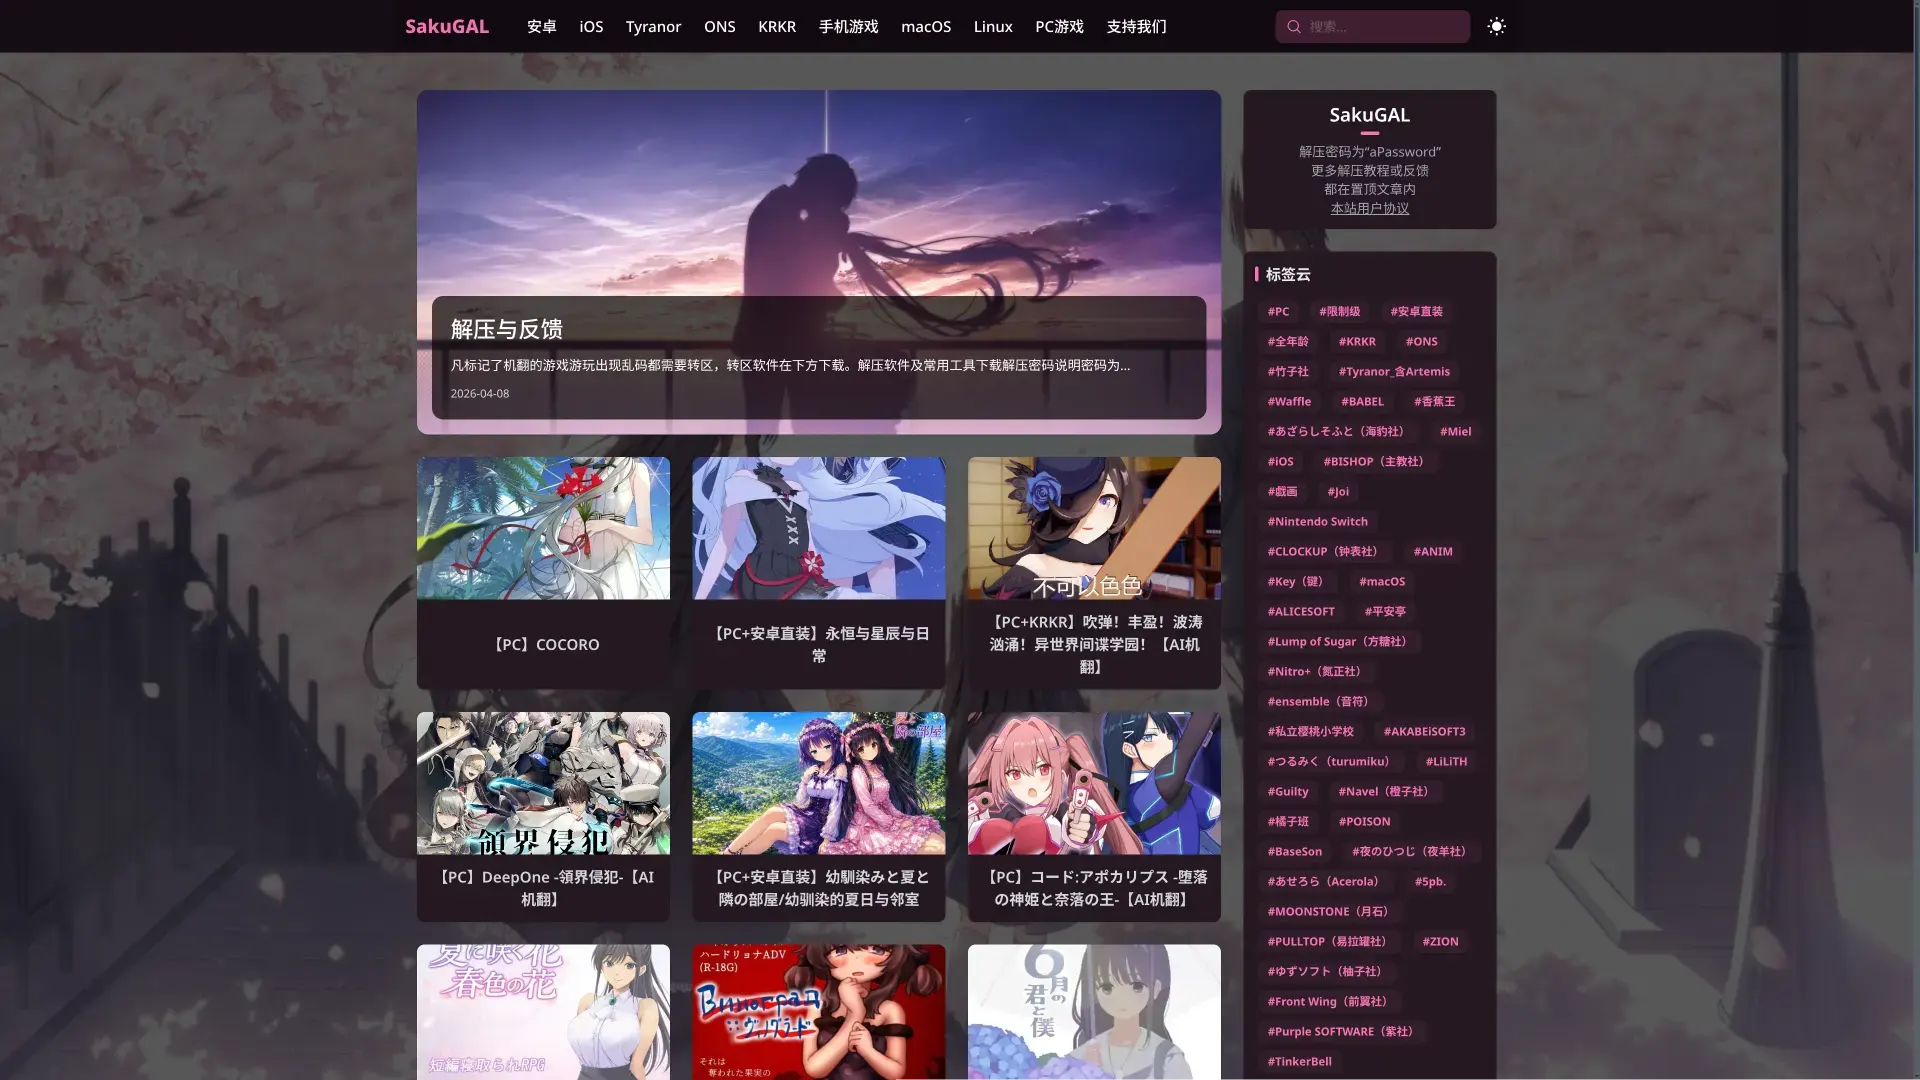Click the #LiLiTH tag

[x=1446, y=762]
